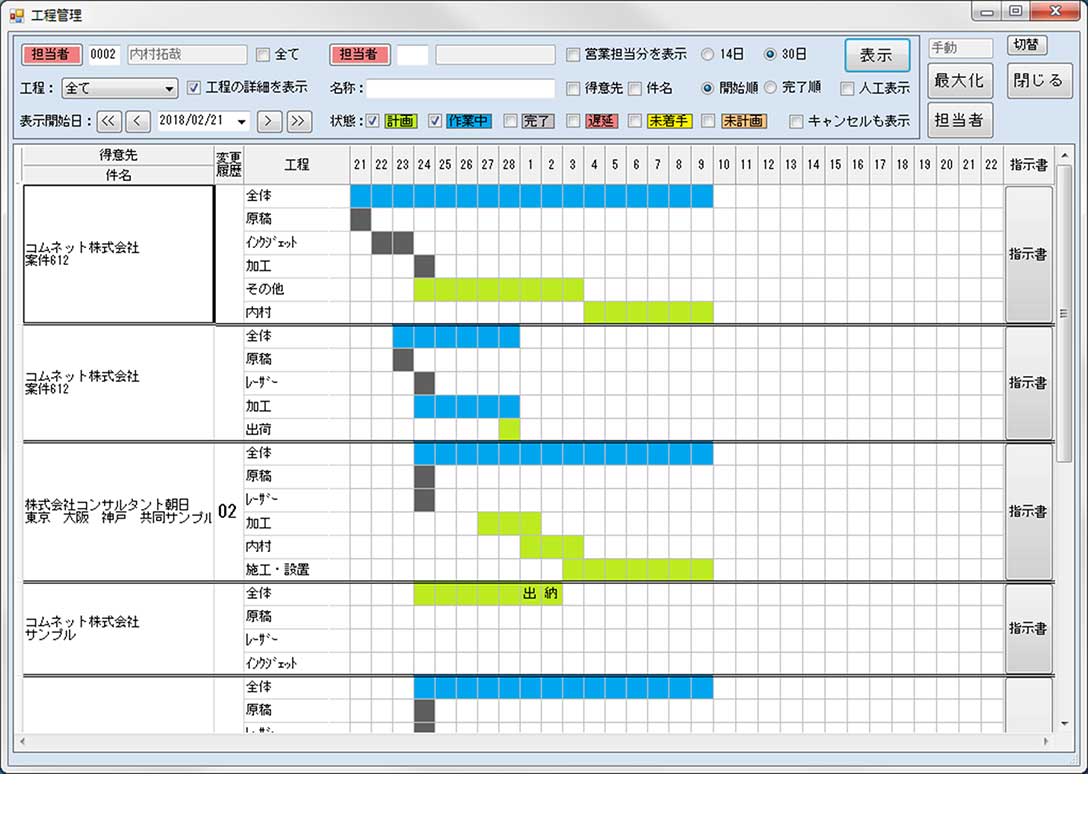This screenshot has width=1088, height=837.
Task: Jump forward with the >> date button
Action: tap(298, 121)
